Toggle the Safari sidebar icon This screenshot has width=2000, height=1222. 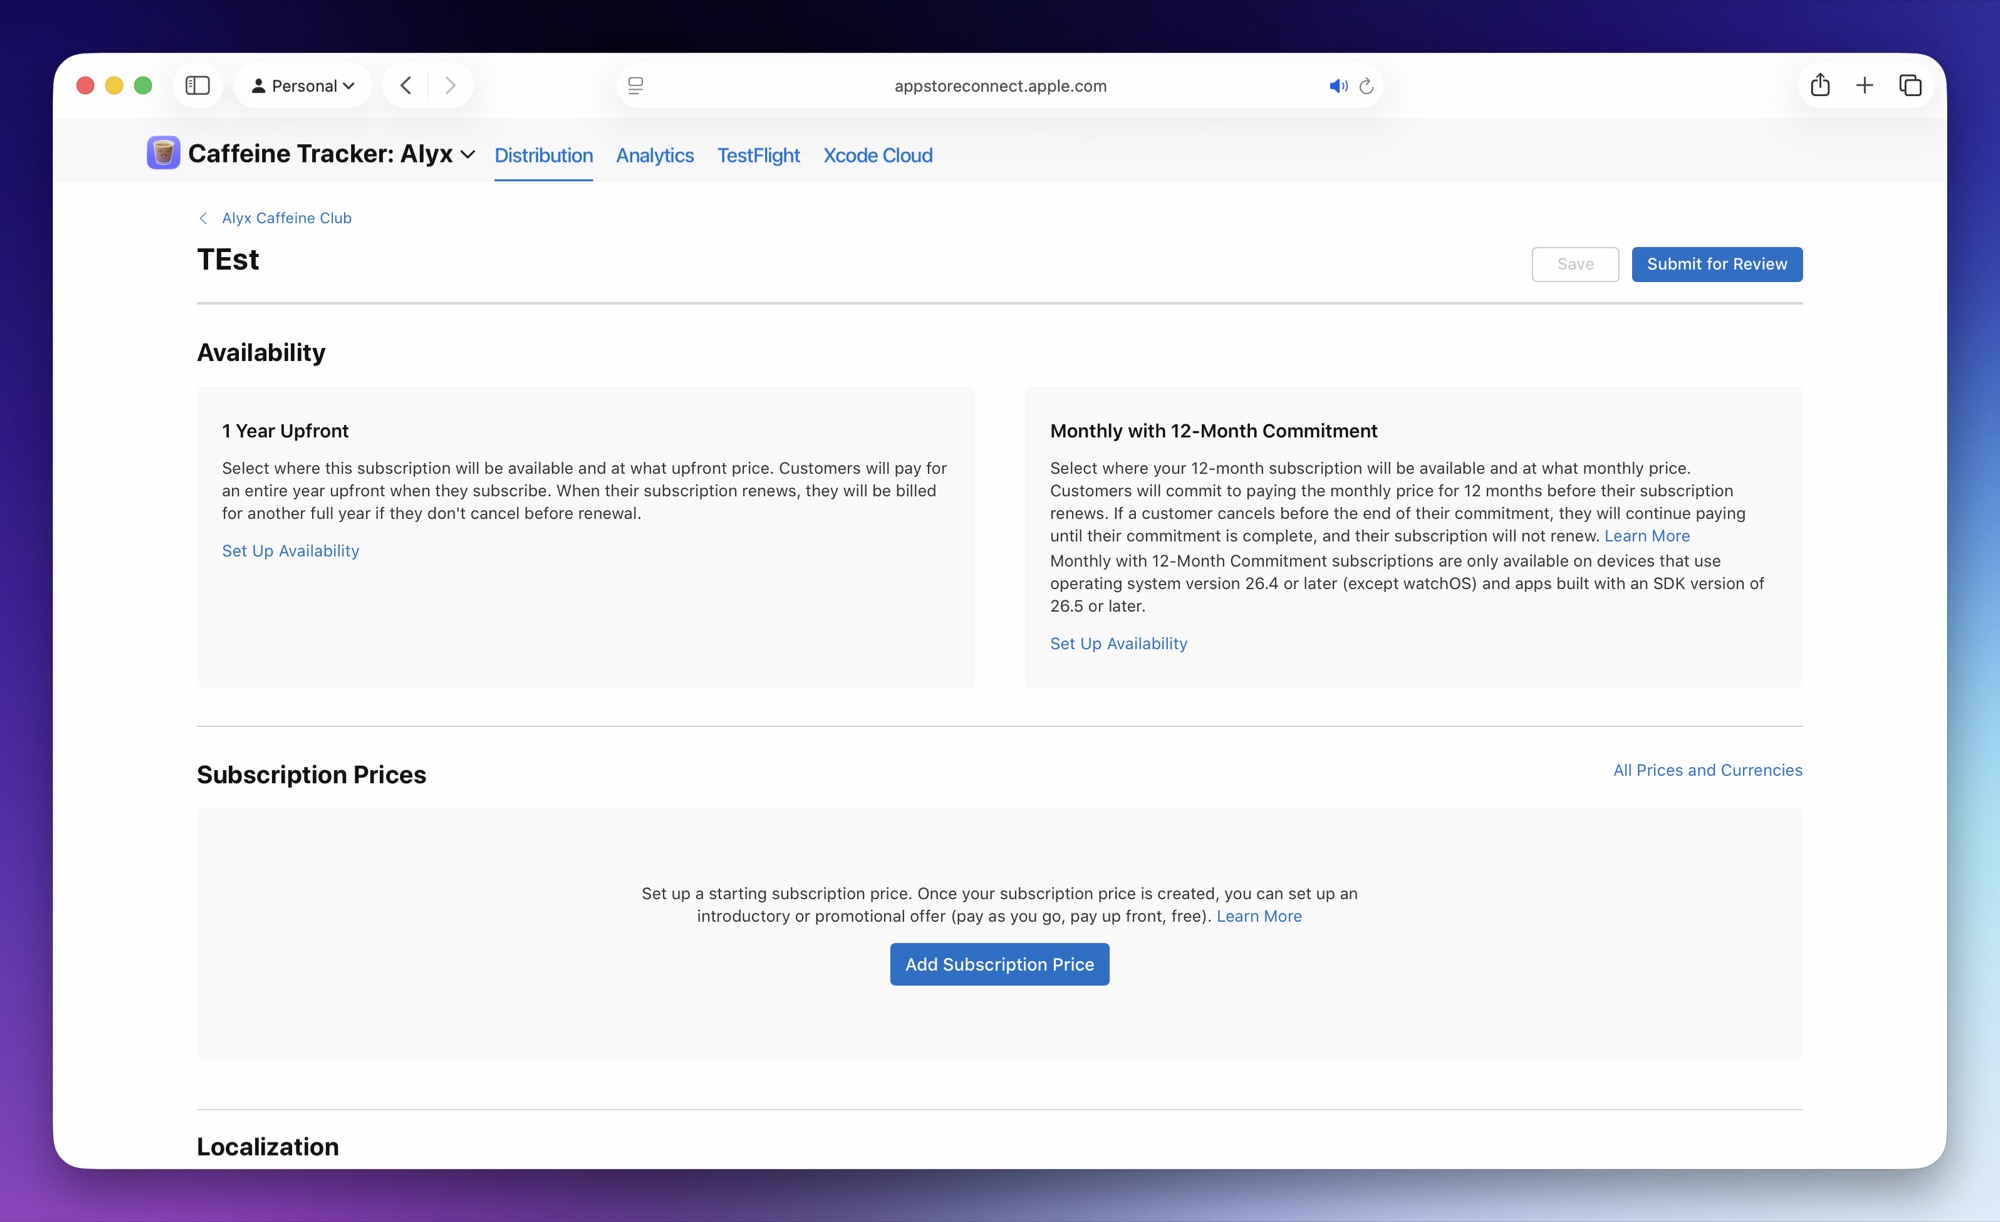(198, 86)
